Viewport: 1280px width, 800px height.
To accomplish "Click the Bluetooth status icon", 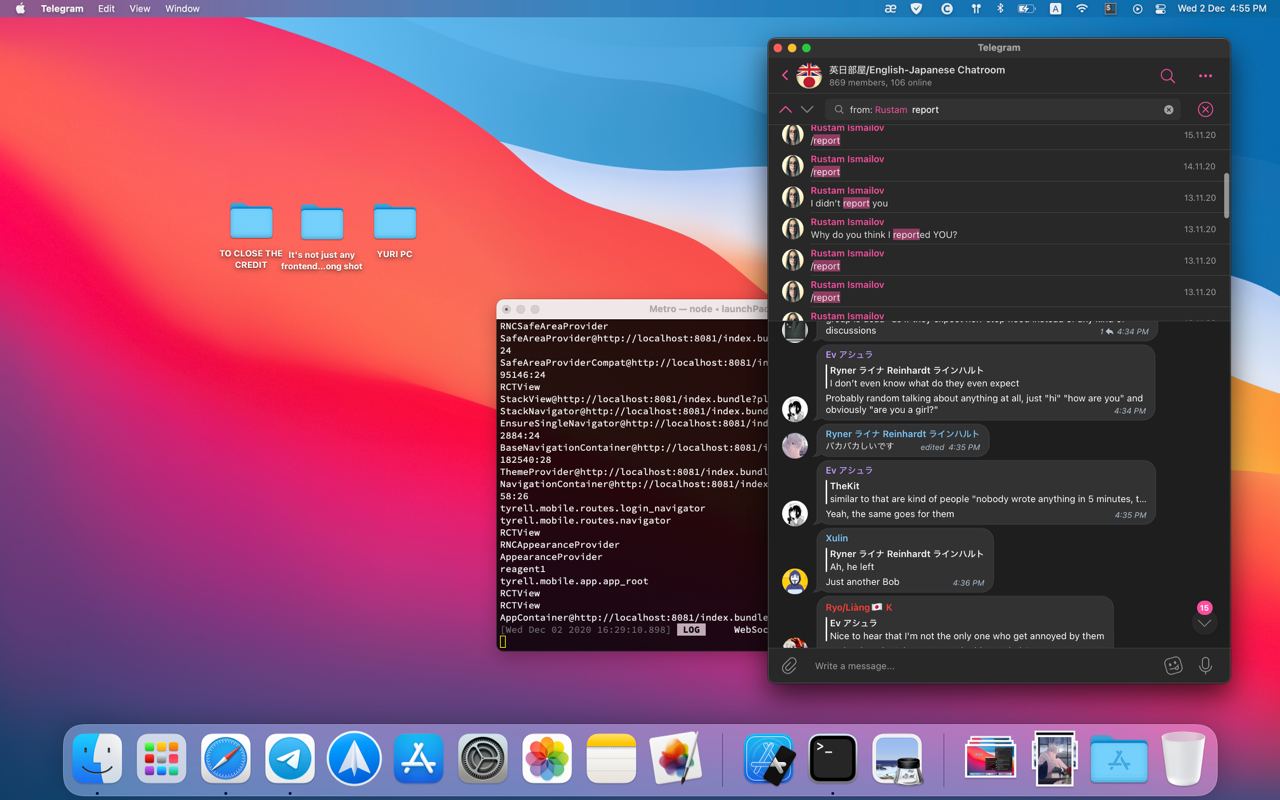I will tap(1000, 8).
